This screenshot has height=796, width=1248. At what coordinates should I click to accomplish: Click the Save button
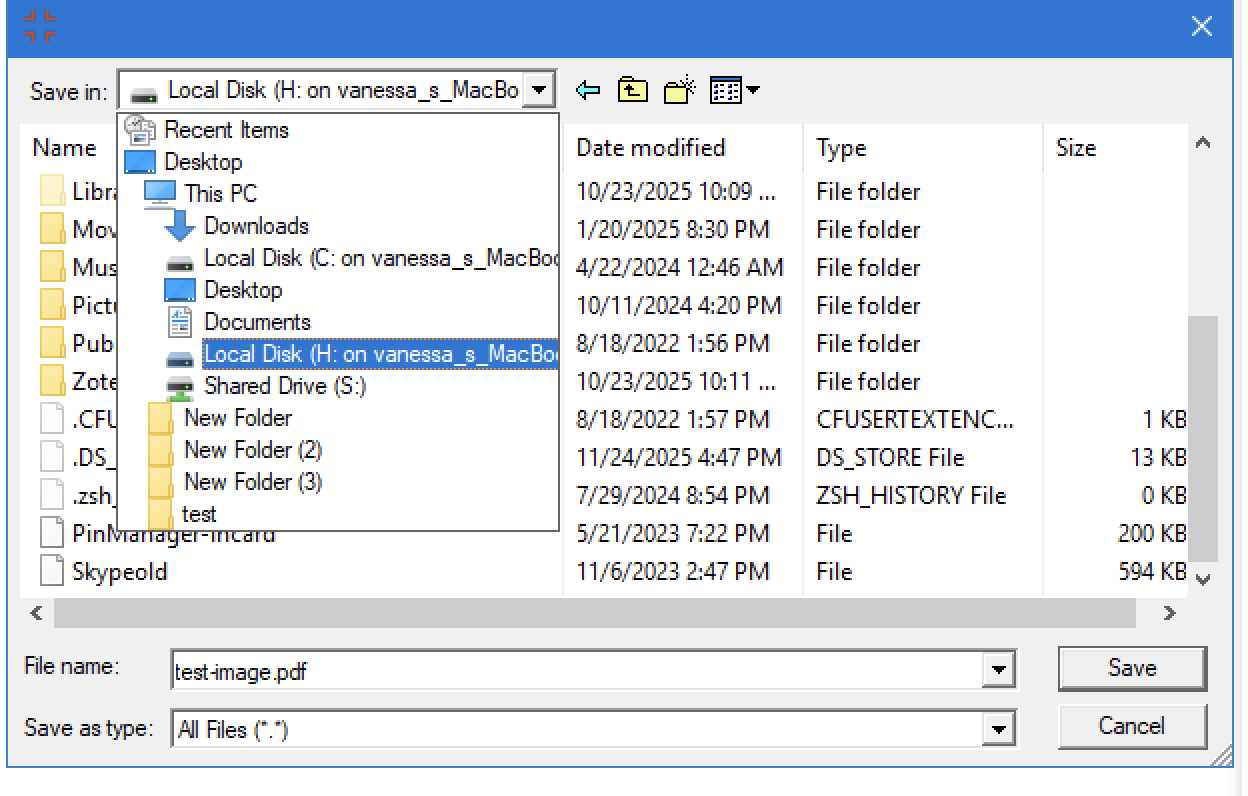(1131, 668)
